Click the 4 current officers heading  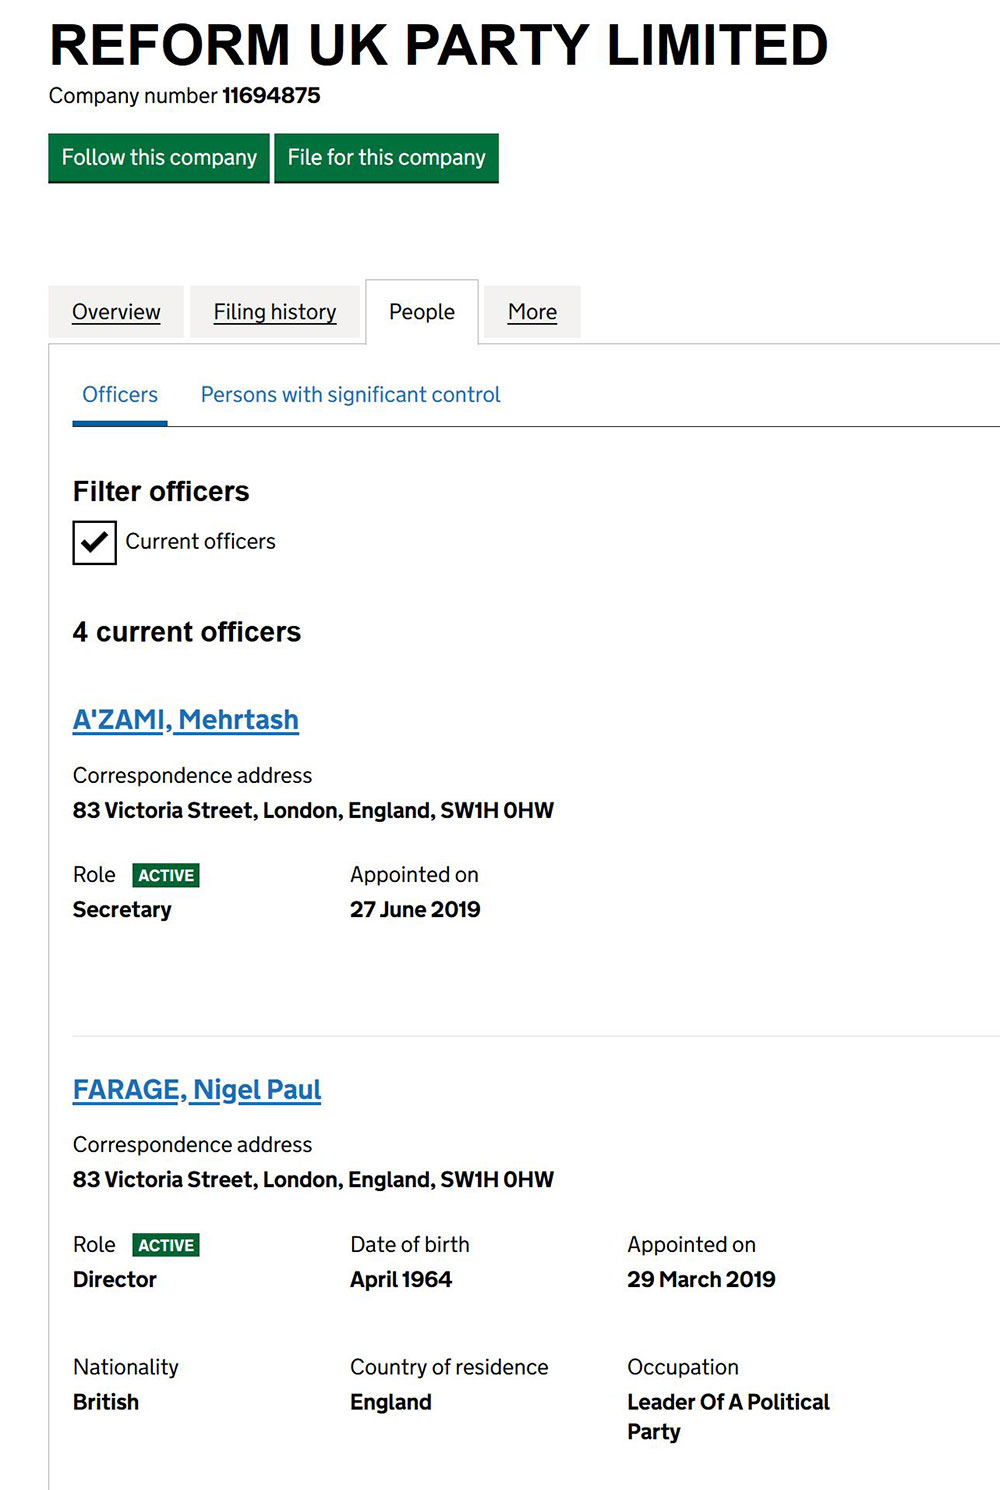pyautogui.click(x=187, y=632)
